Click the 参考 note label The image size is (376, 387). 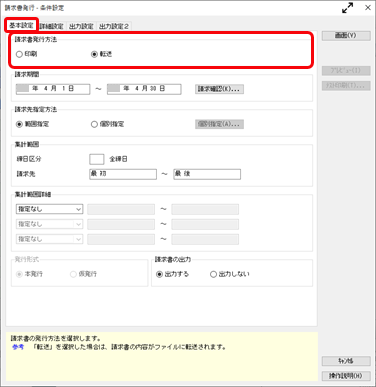click(x=18, y=347)
